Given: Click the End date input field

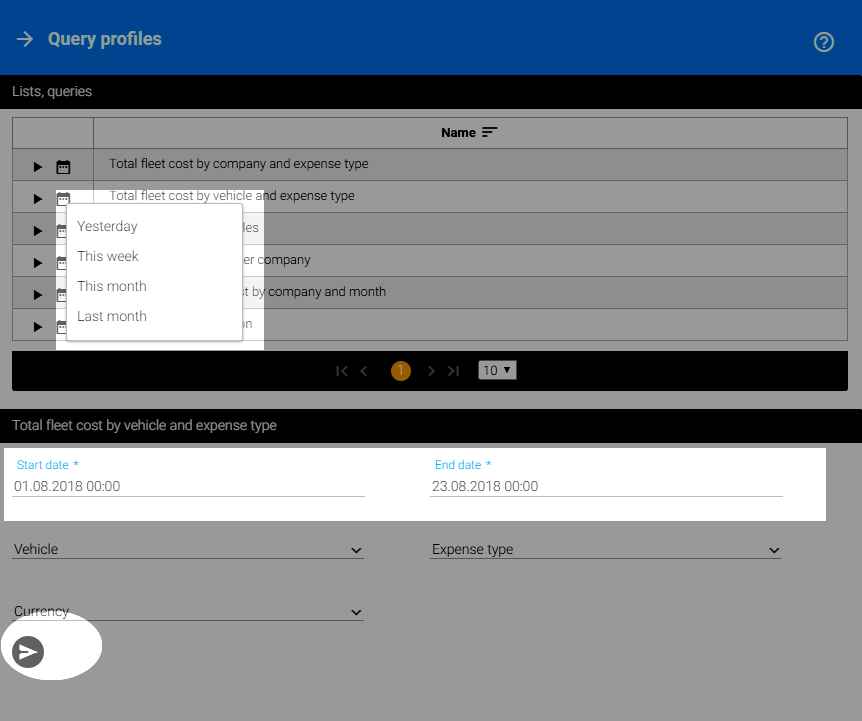Looking at the screenshot, I should pos(605,486).
